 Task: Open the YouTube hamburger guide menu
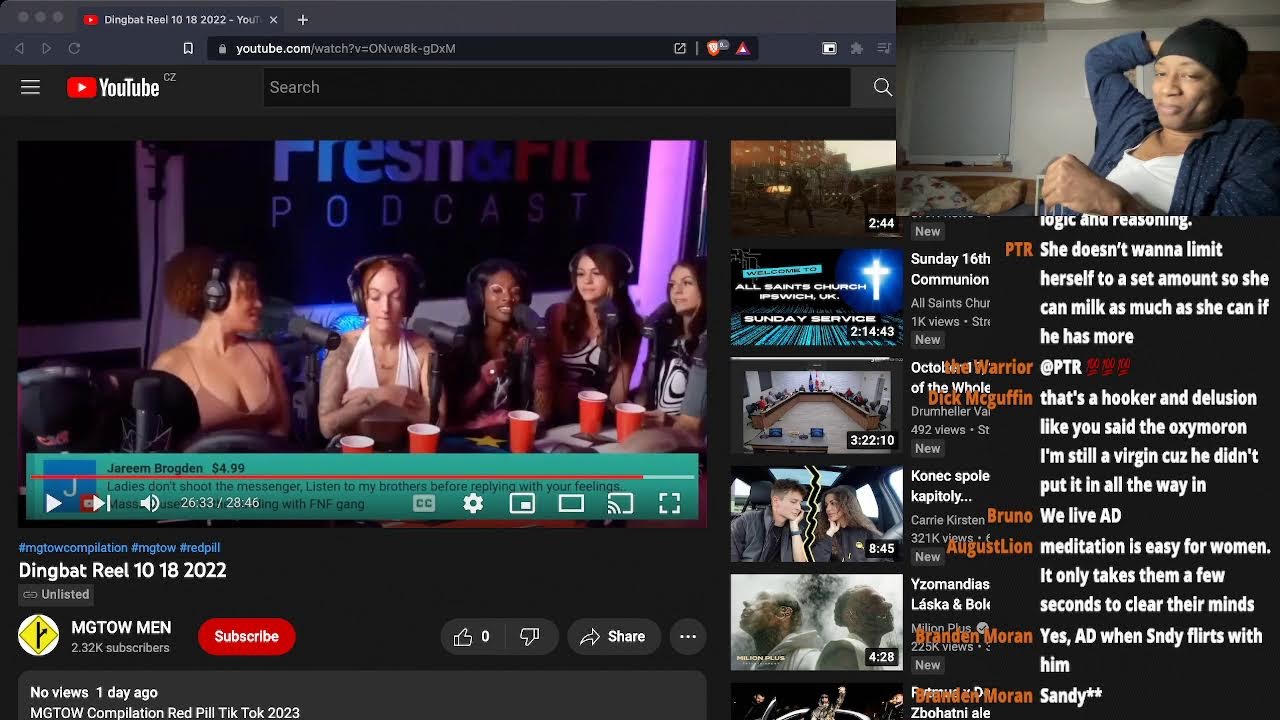[30, 87]
